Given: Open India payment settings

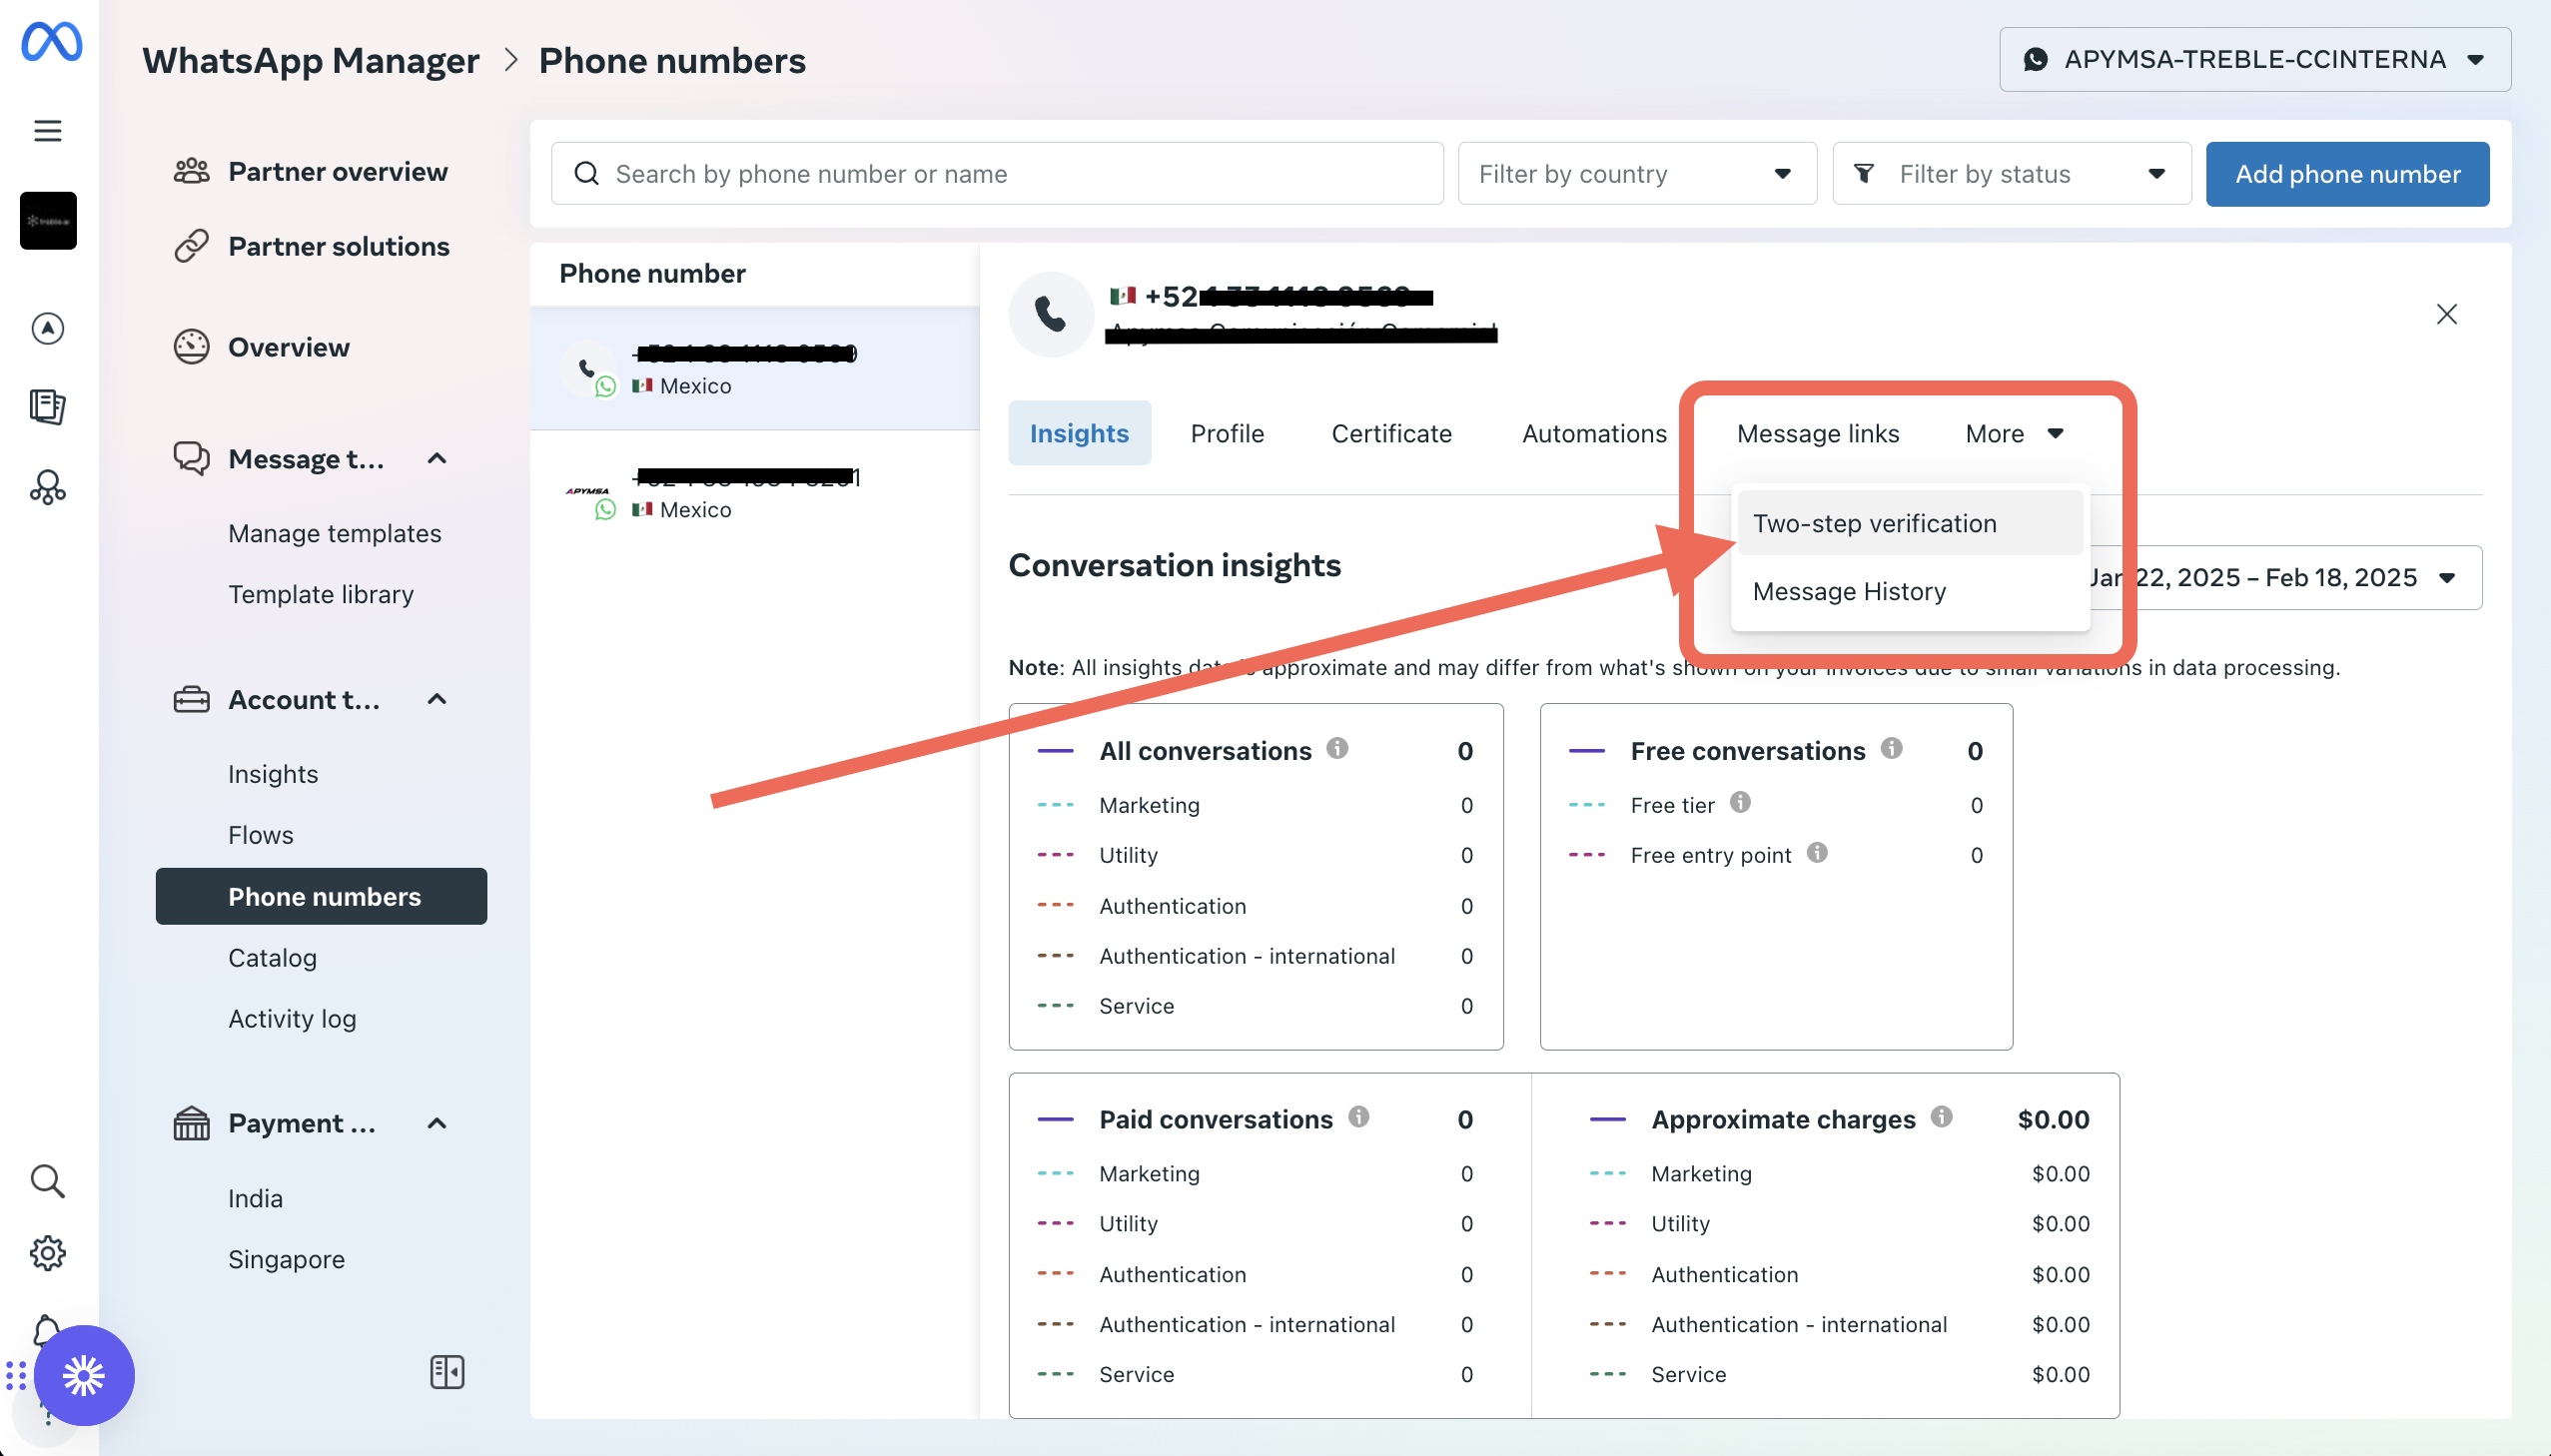Looking at the screenshot, I should coord(255,1198).
